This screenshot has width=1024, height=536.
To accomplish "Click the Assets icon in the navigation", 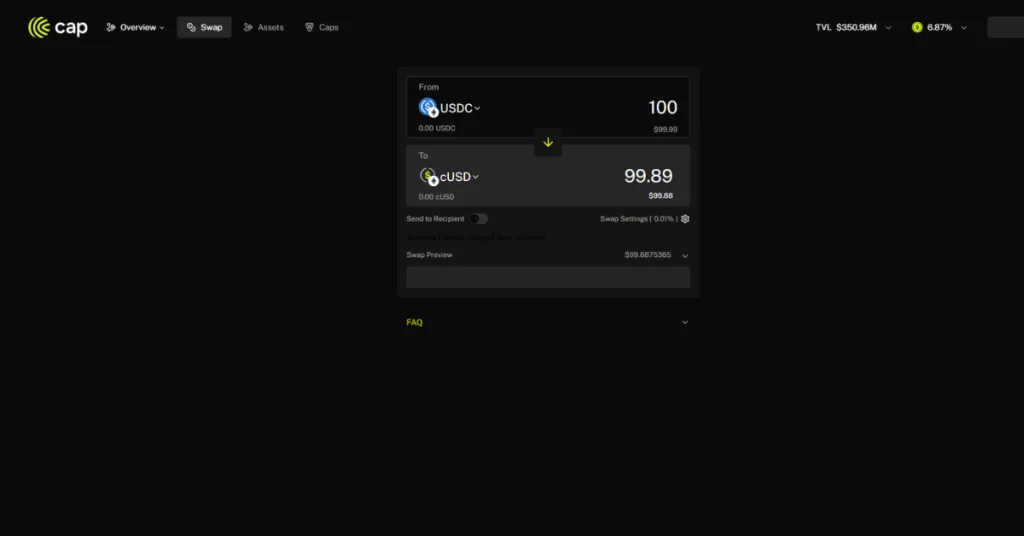I will pos(248,27).
